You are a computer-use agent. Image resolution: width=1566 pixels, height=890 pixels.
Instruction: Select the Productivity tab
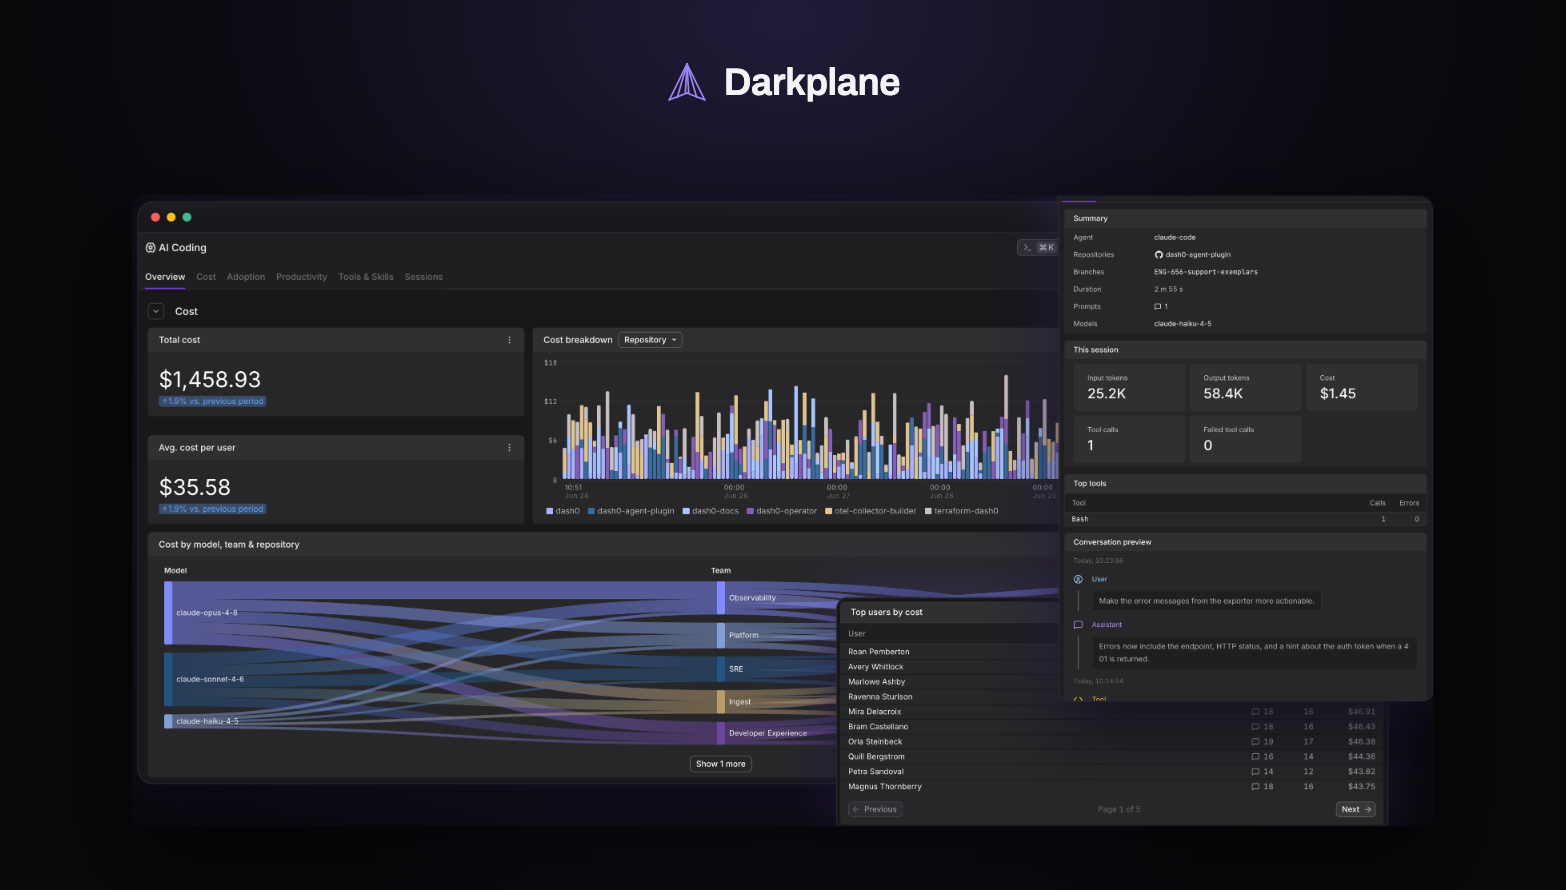[x=302, y=277]
